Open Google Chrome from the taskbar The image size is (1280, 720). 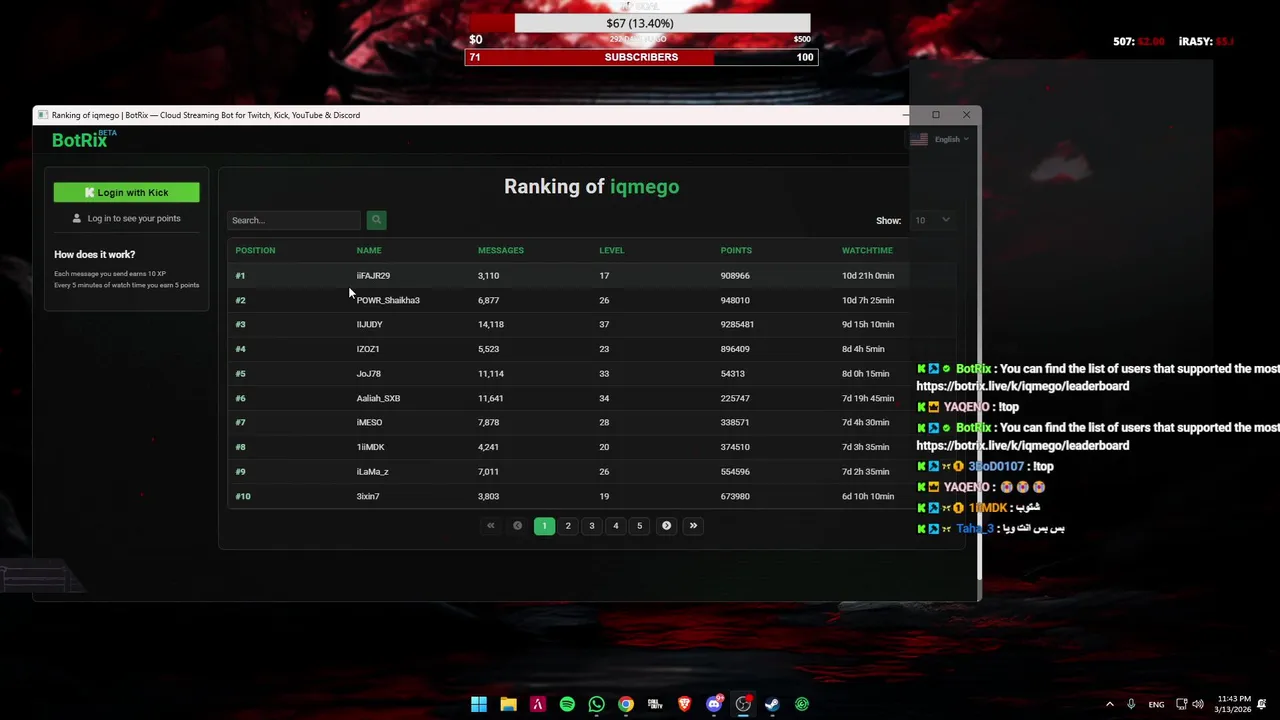point(625,704)
